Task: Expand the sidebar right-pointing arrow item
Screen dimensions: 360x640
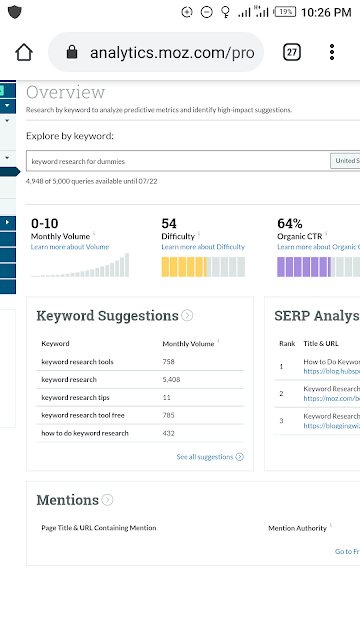Action: [7, 222]
